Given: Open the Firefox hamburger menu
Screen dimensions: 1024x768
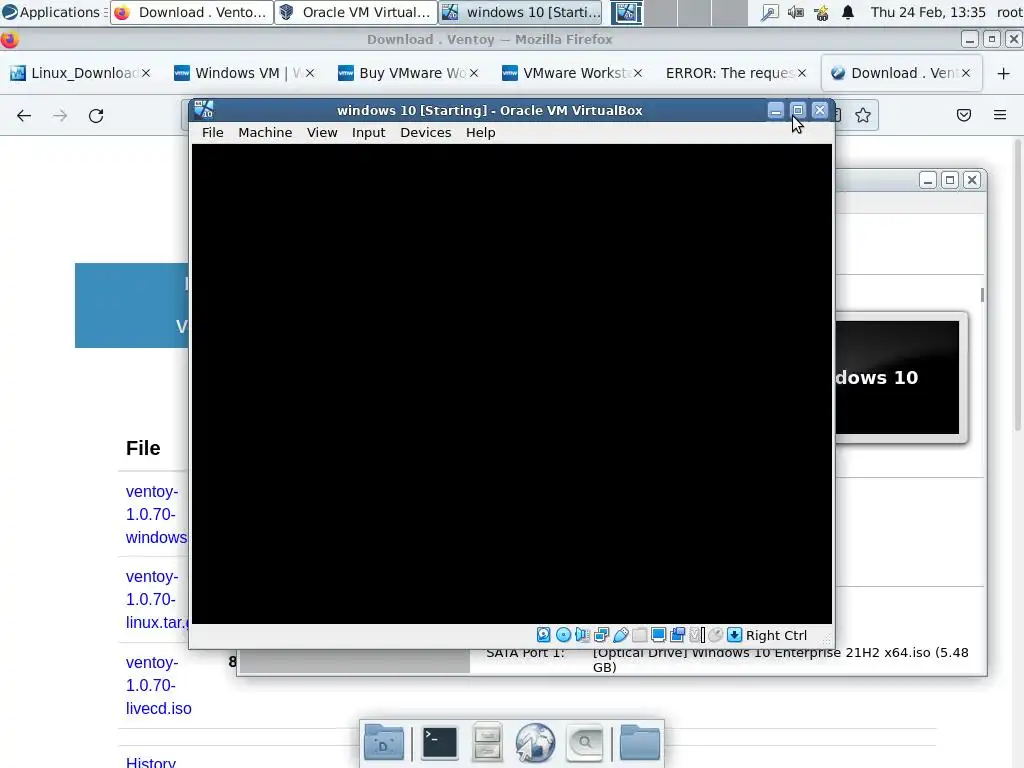Looking at the screenshot, I should tap(1000, 116).
